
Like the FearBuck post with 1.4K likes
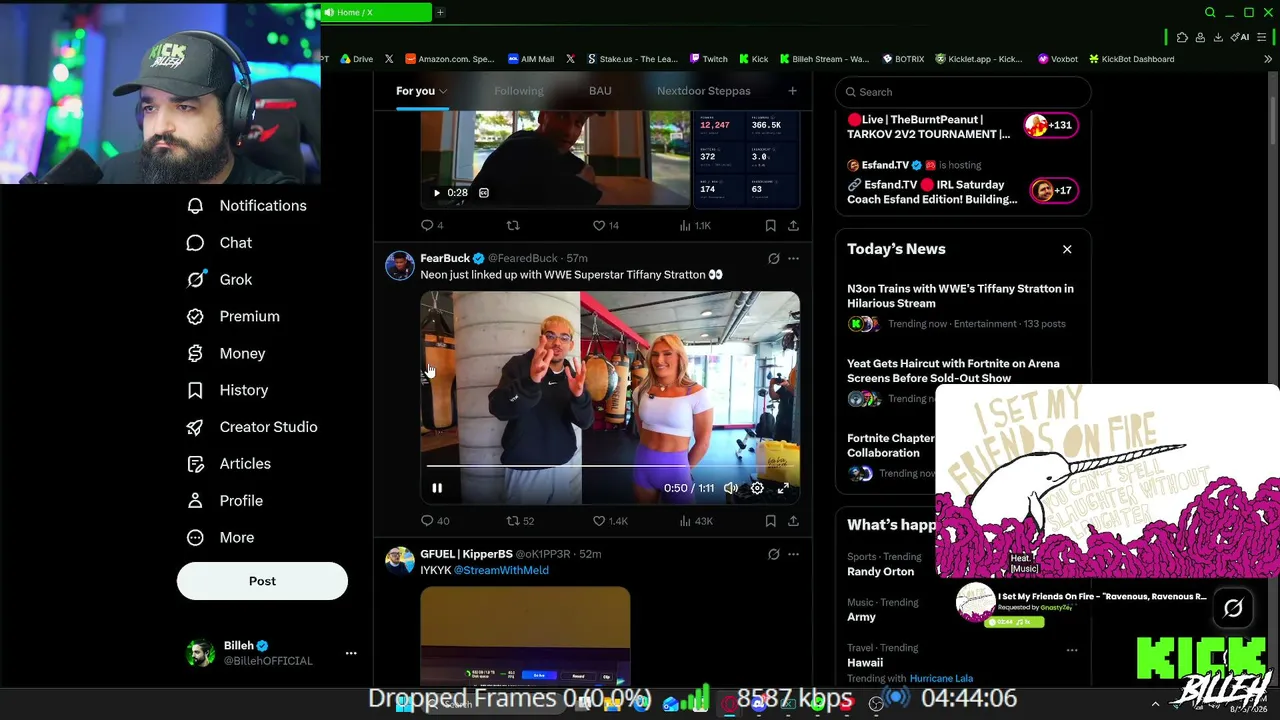[599, 521]
